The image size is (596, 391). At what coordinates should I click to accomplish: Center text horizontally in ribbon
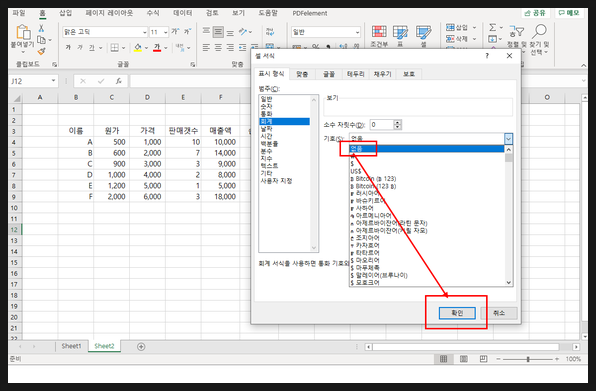[x=218, y=47]
